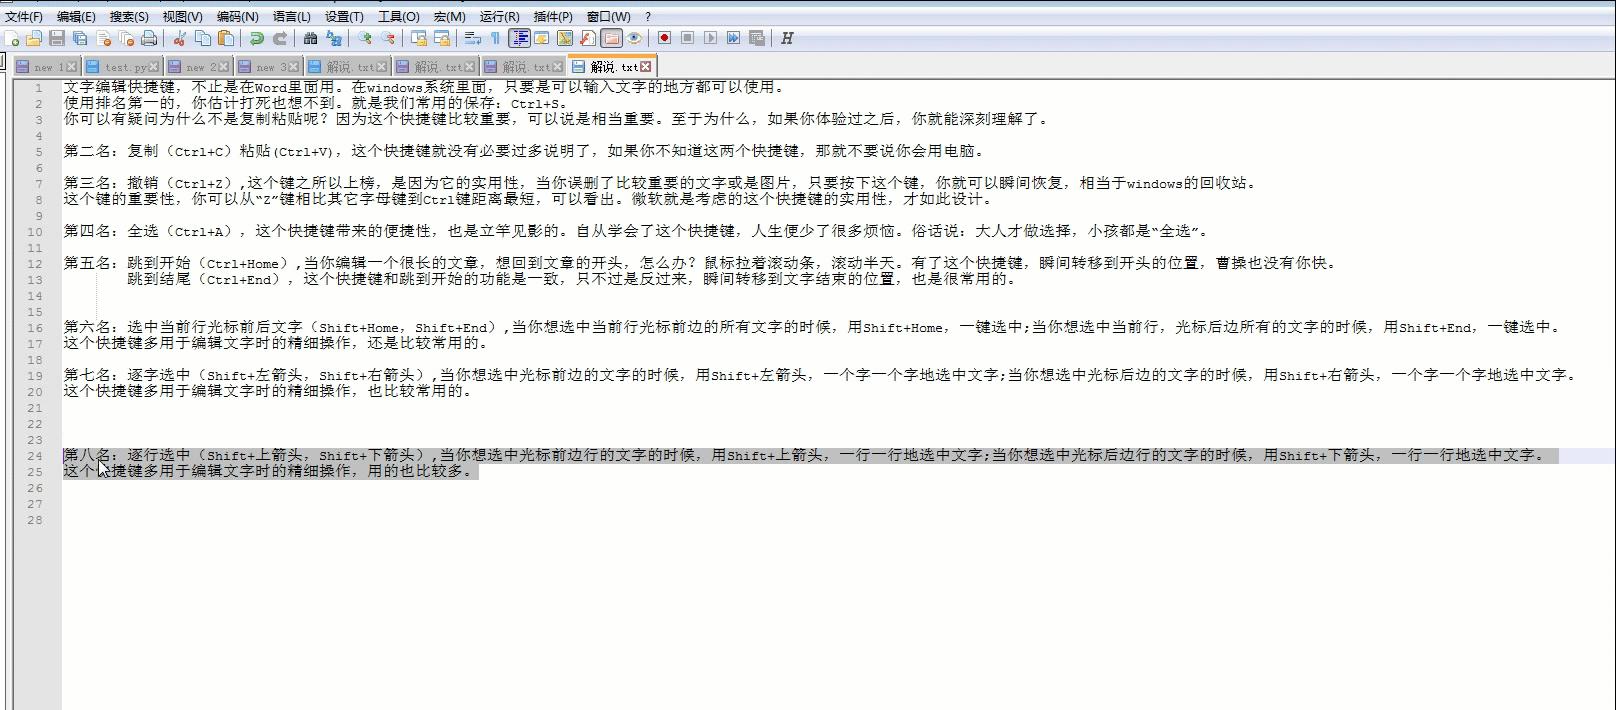
Task: Click the Save All toolbar icon
Action: point(80,38)
